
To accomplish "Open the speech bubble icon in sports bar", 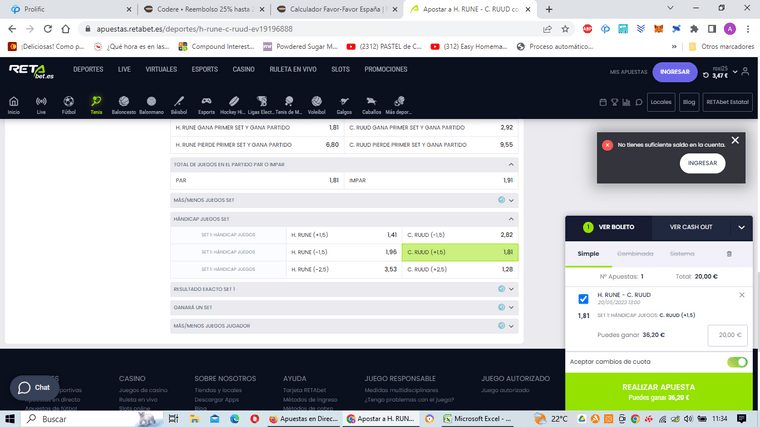I will [x=639, y=102].
